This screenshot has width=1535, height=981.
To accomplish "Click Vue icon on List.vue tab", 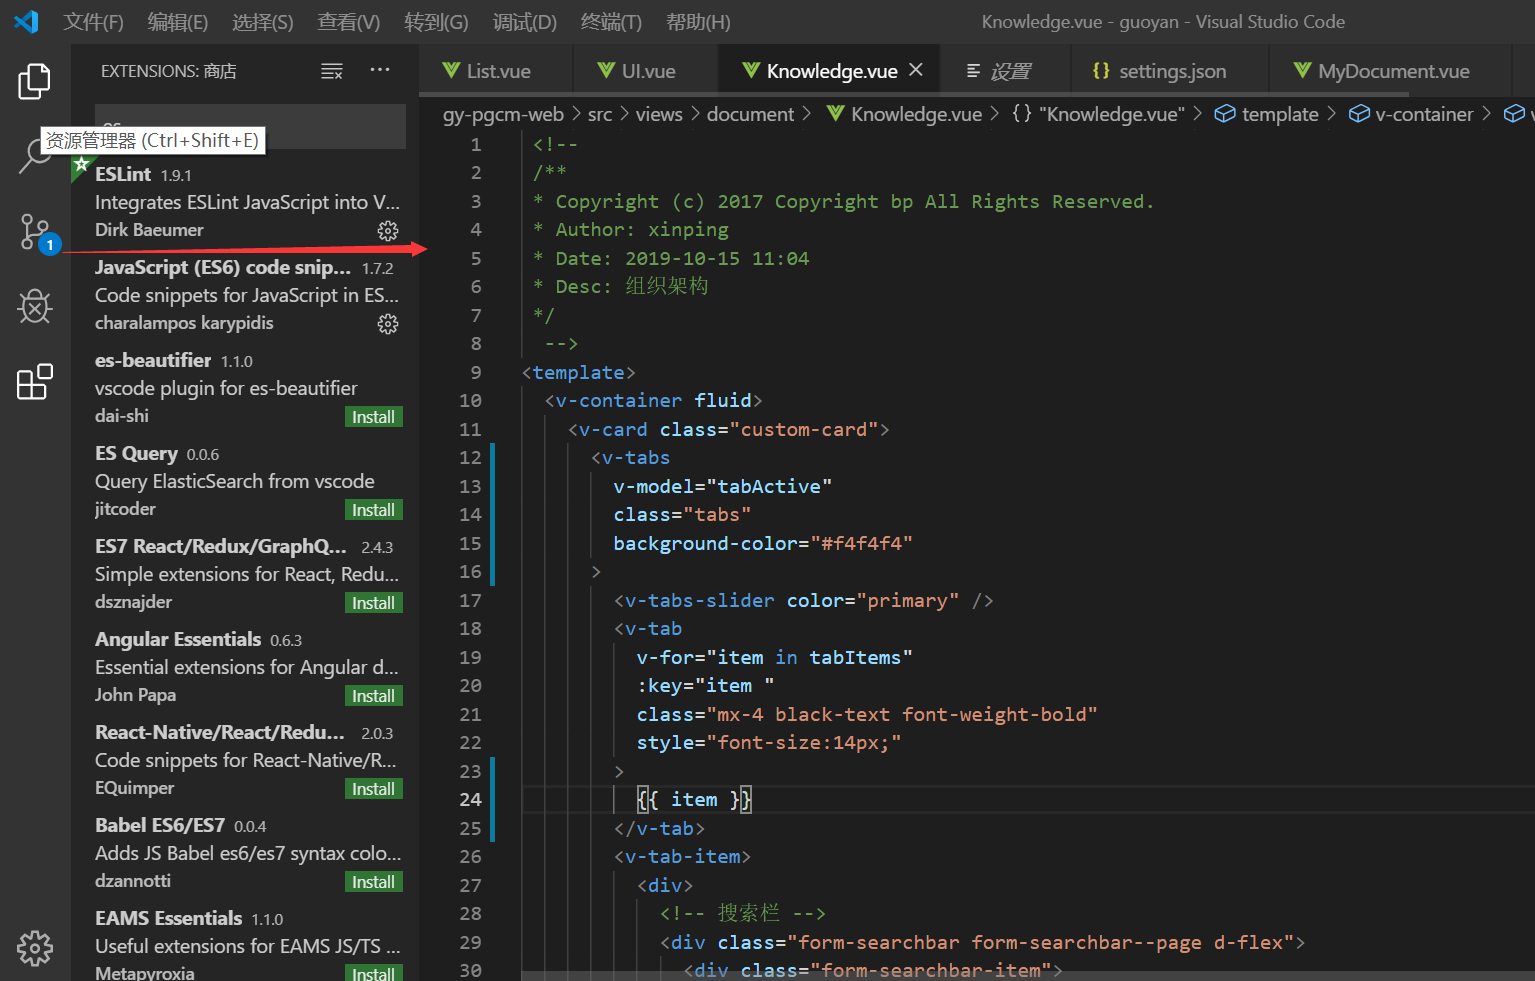I will pos(452,70).
